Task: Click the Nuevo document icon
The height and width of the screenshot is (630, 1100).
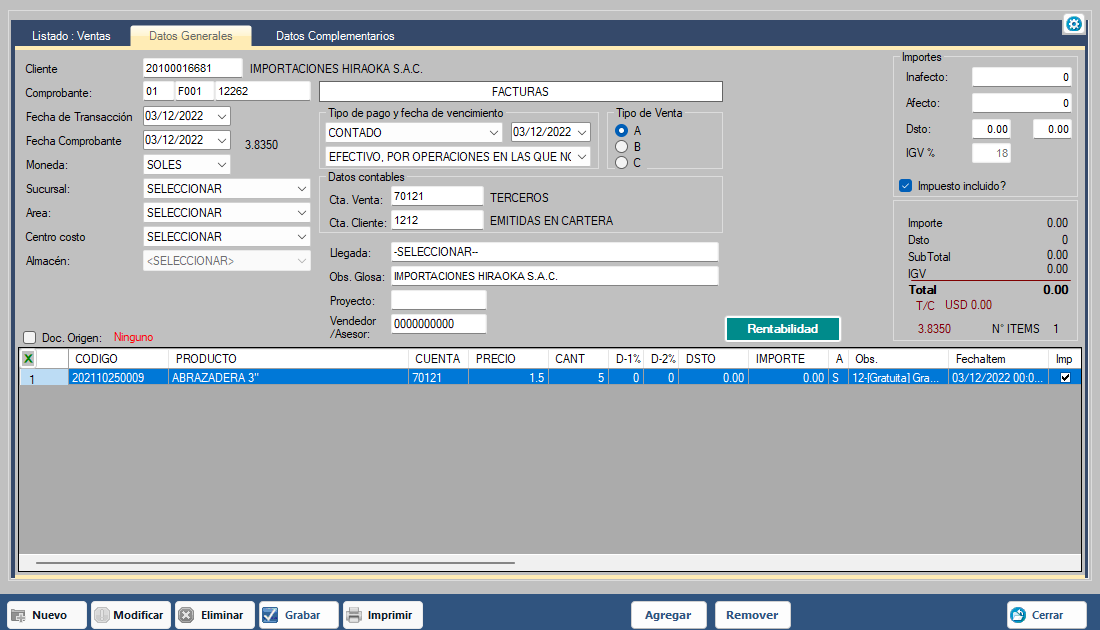Action: pos(18,615)
